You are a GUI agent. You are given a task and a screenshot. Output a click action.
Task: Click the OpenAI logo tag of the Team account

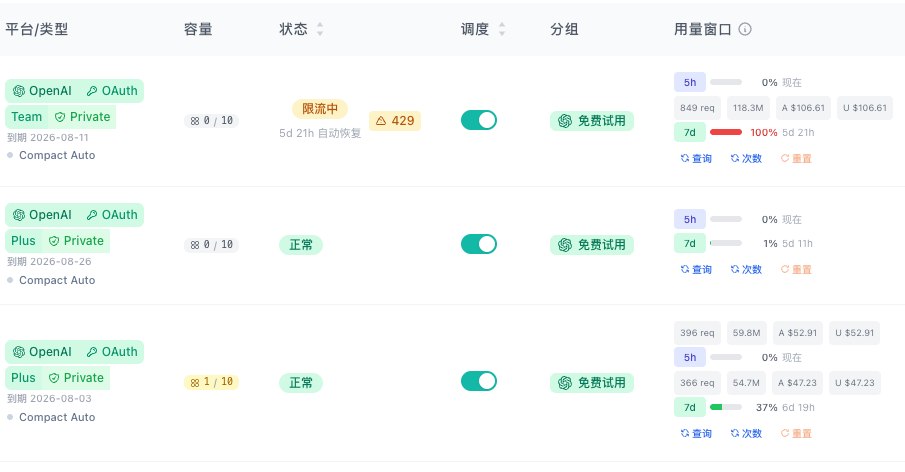point(42,91)
